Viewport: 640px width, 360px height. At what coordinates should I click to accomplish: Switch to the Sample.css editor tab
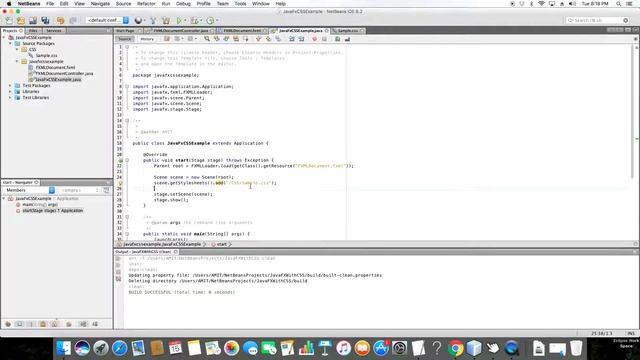(348, 31)
